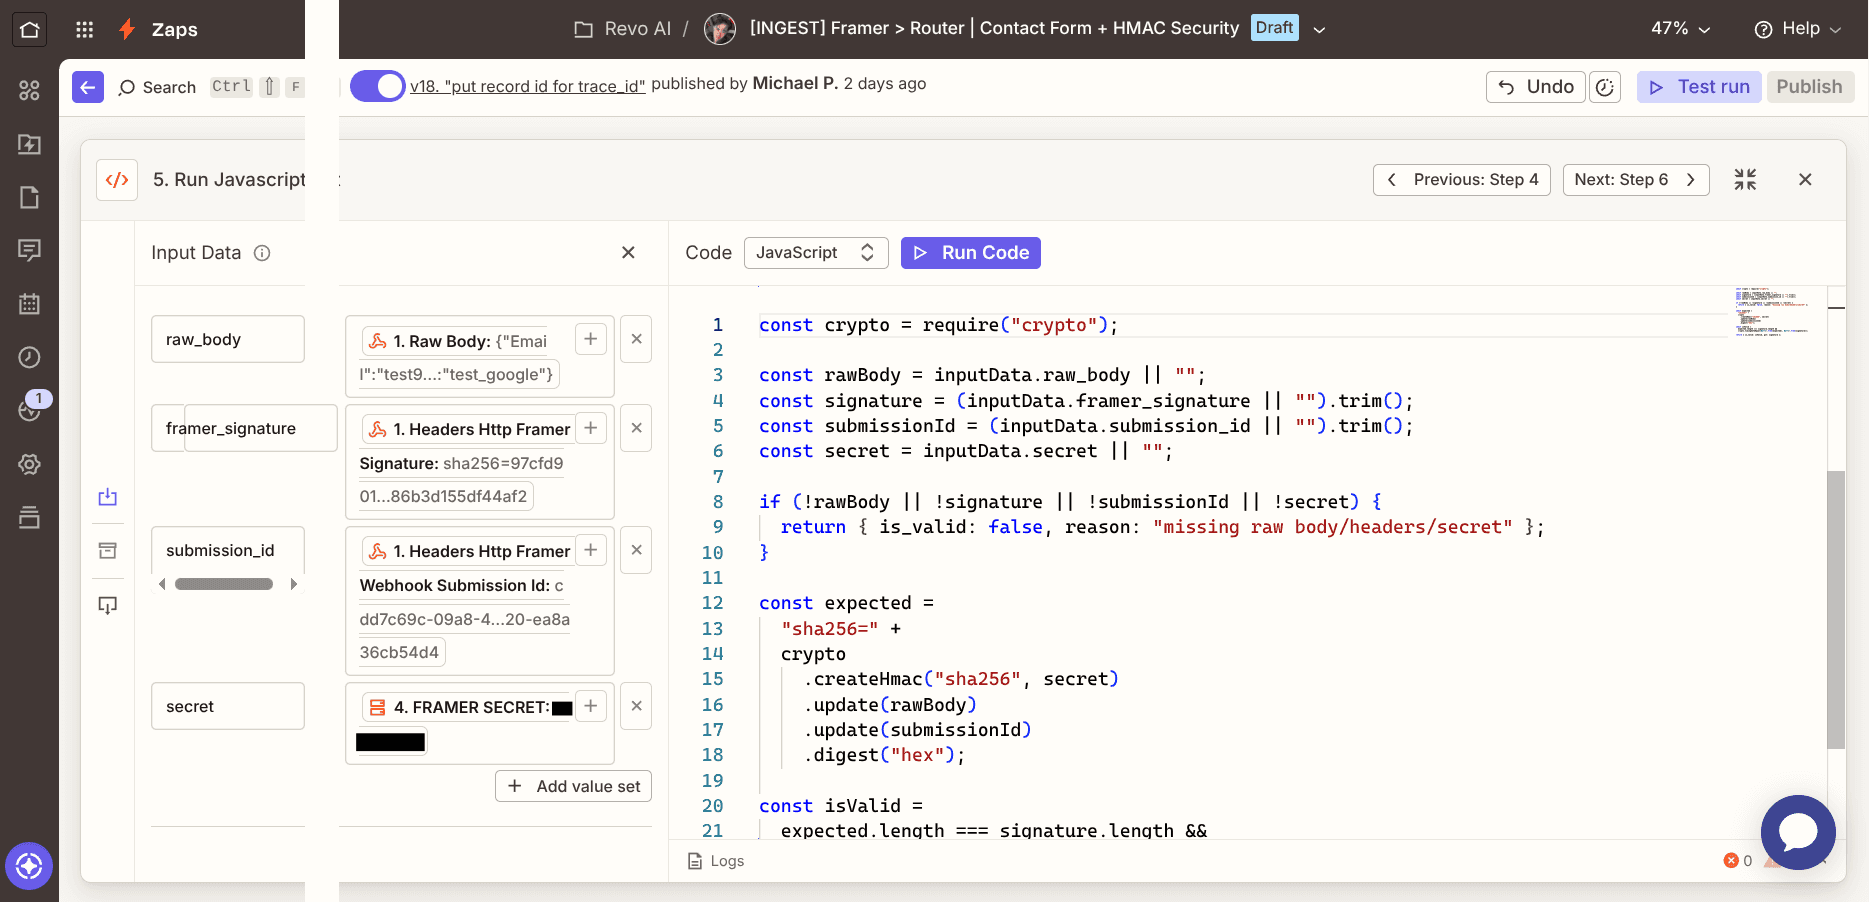Remove the framer_signature input row
Image resolution: width=1869 pixels, height=902 pixels.
coord(636,428)
